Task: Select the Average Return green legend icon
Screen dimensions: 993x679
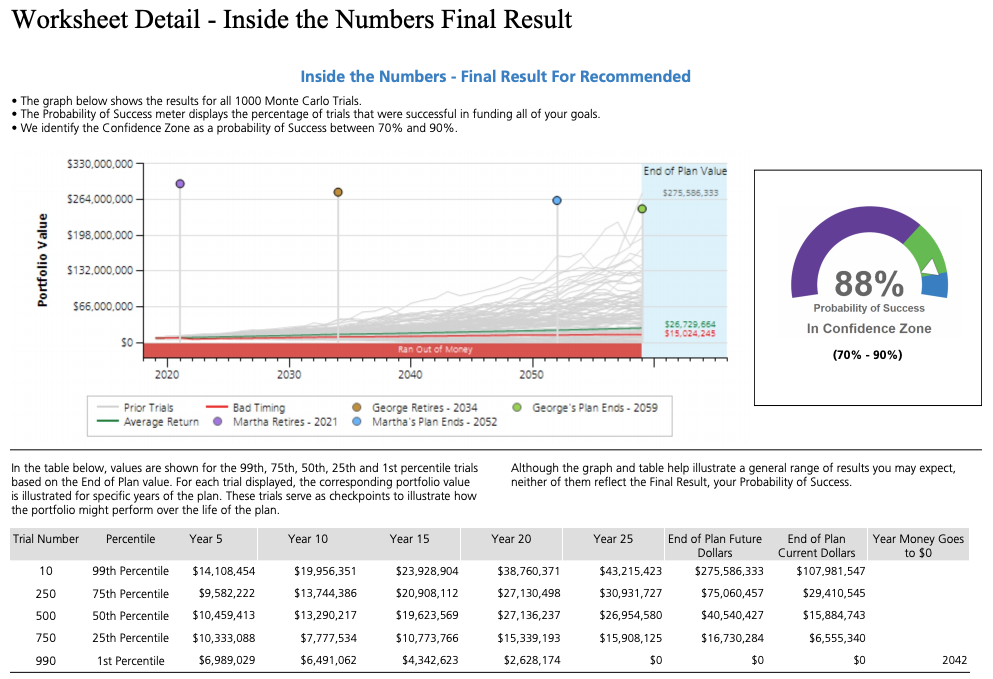Action: pyautogui.click(x=107, y=422)
